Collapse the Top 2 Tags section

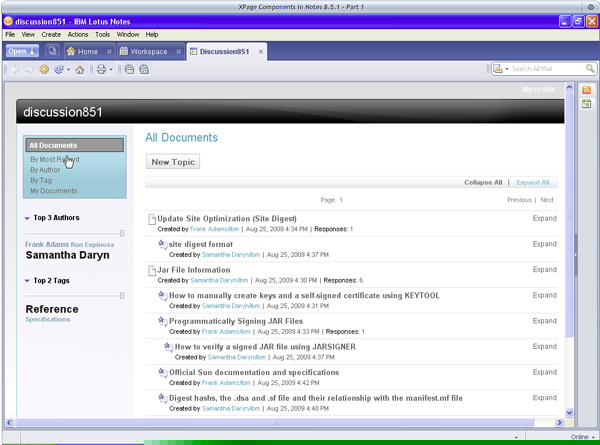point(27,281)
